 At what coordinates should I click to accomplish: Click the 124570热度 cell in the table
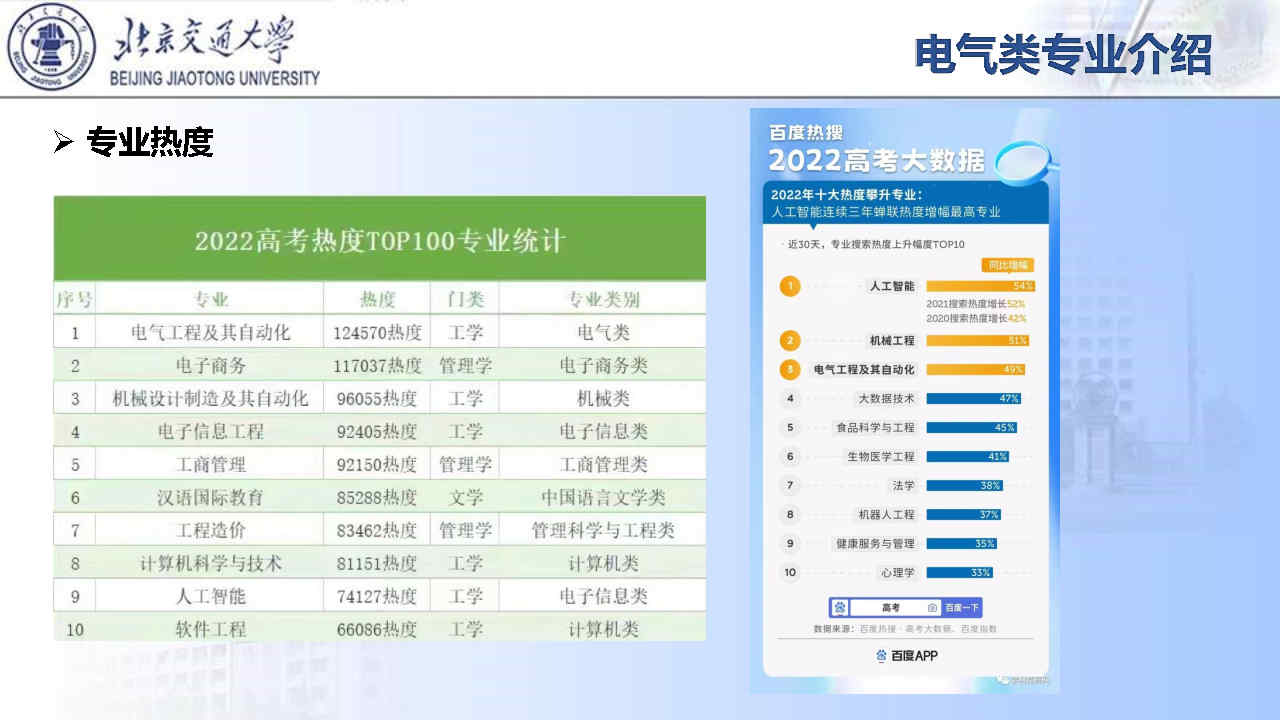377,332
